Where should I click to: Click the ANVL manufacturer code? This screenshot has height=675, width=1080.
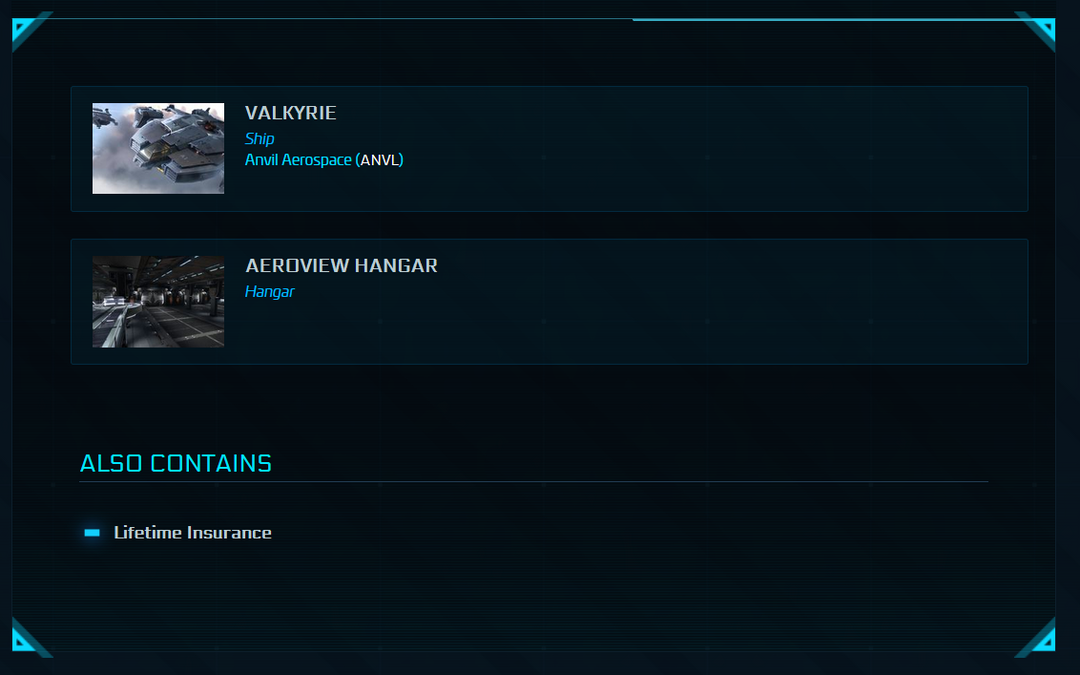[x=379, y=160]
